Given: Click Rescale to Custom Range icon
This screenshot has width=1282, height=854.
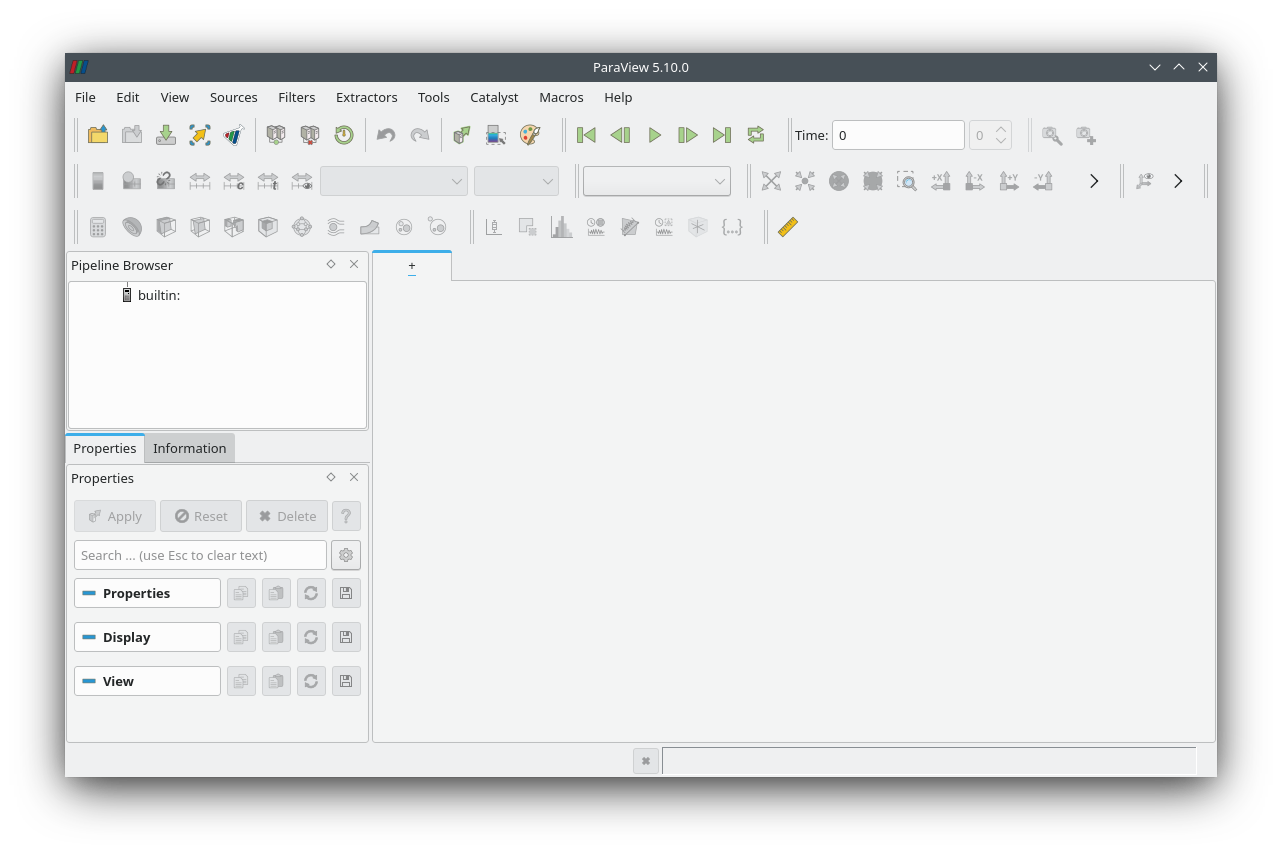Looking at the screenshot, I should 234,181.
